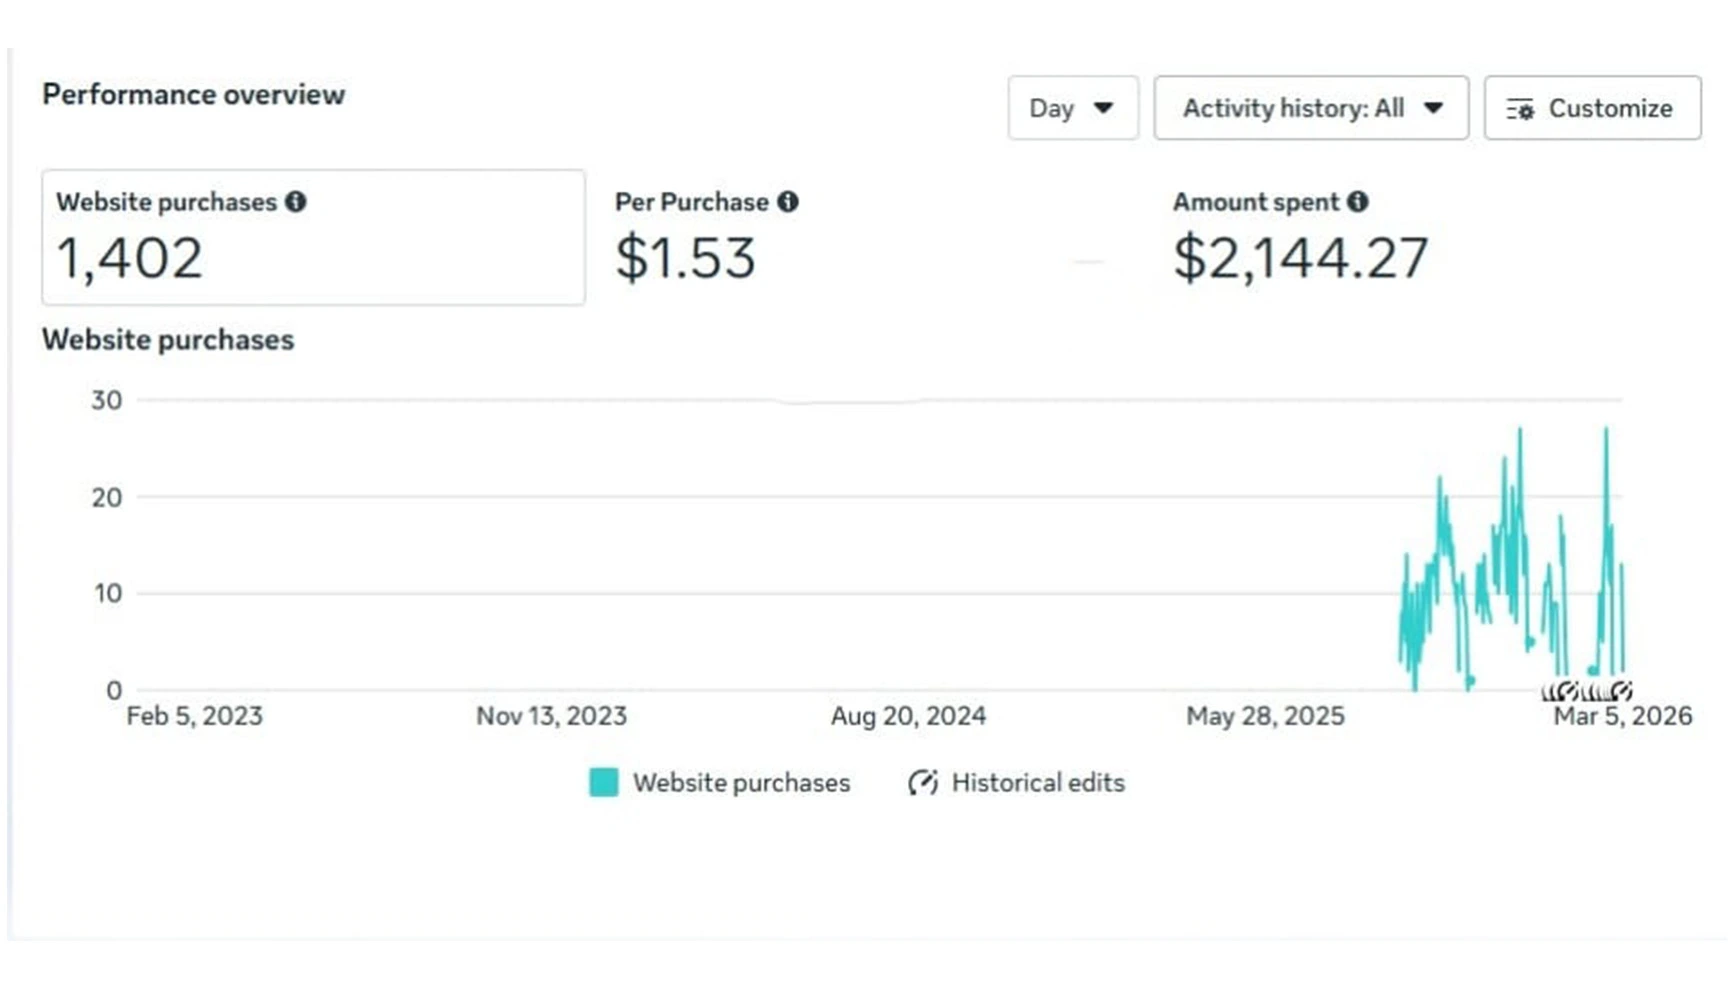Toggle Historical edits legend label
Viewport: 1733px width, 989px height.
[1038, 782]
